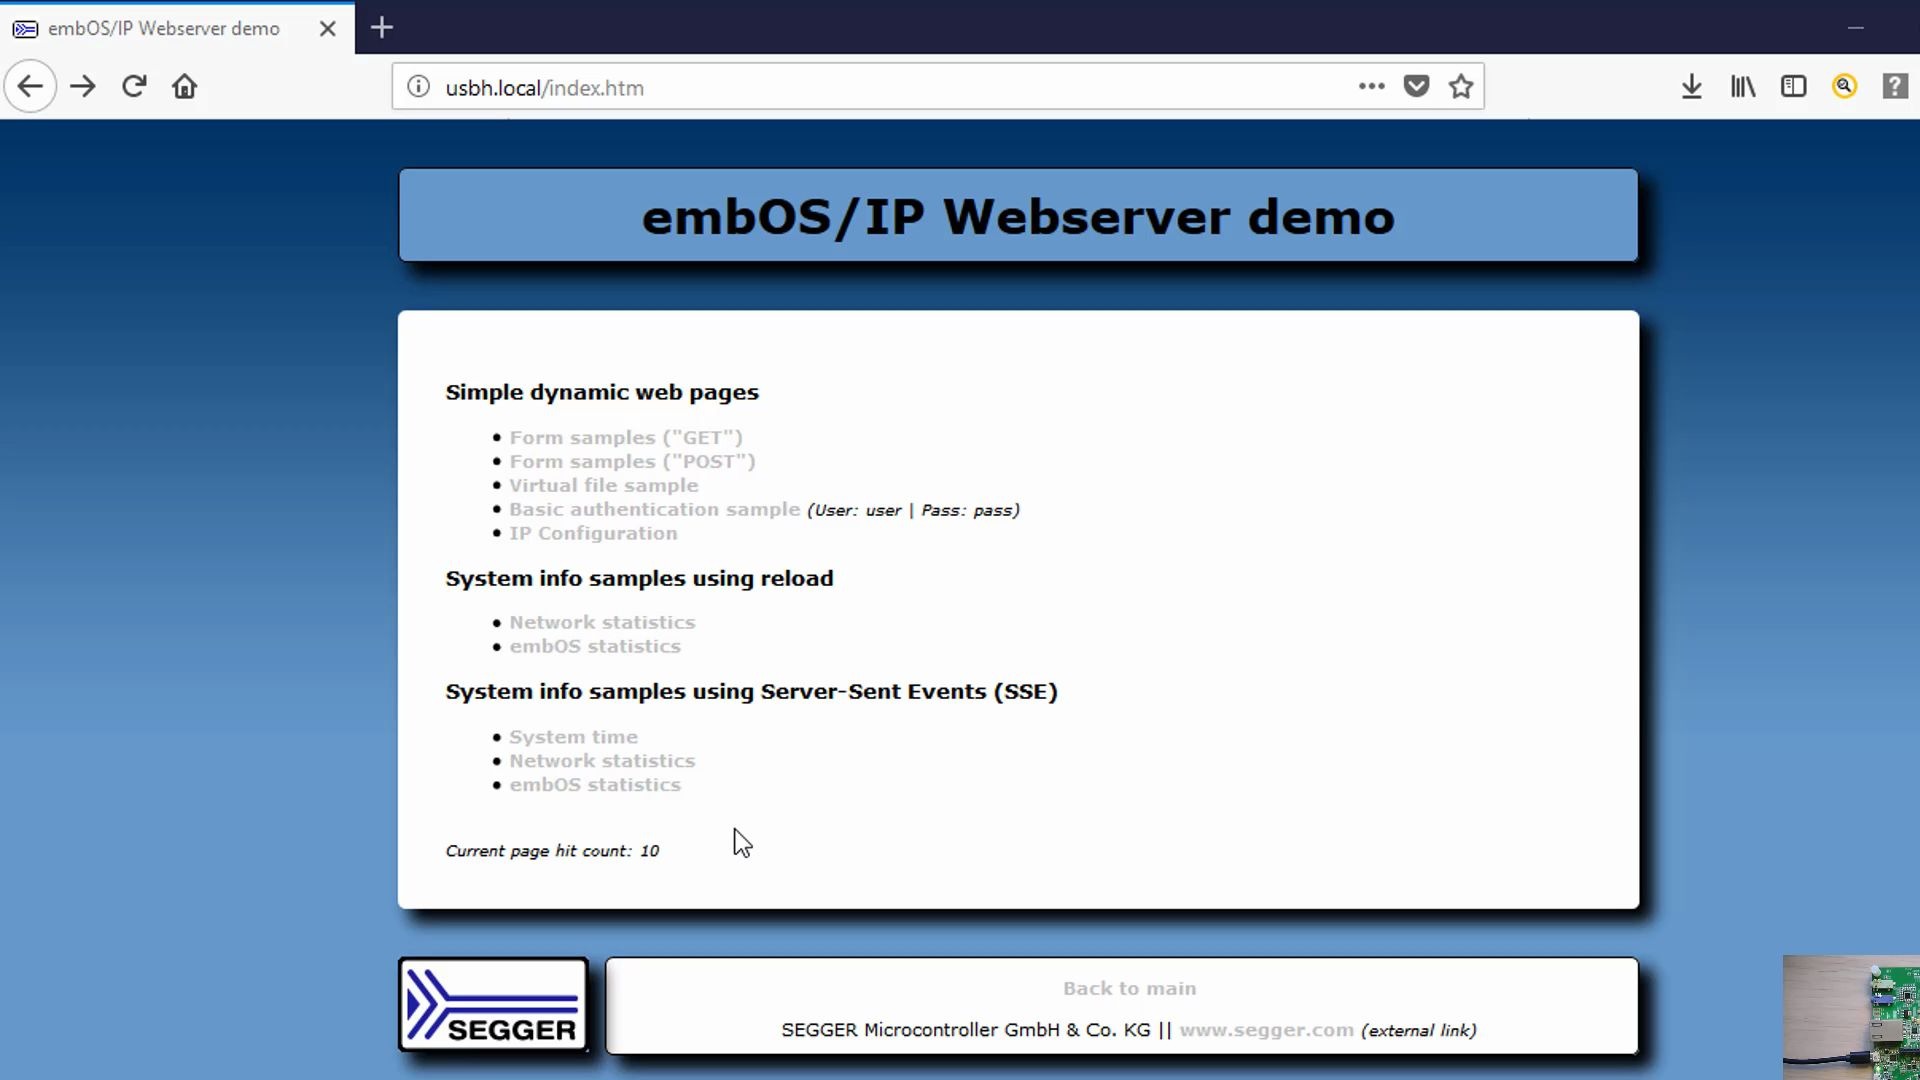Toggle the sidebar view icon
The image size is (1920, 1080).
click(1794, 87)
